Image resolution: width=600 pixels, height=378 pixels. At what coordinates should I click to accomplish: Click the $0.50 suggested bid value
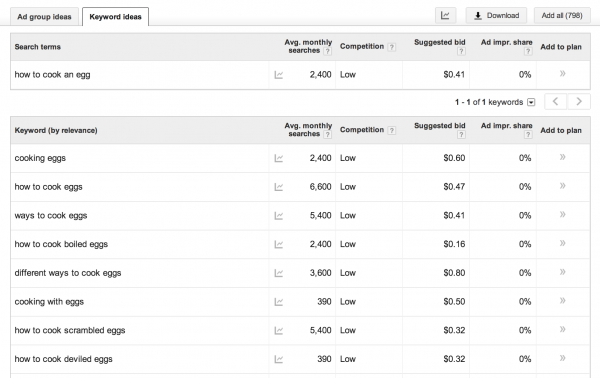click(x=454, y=301)
